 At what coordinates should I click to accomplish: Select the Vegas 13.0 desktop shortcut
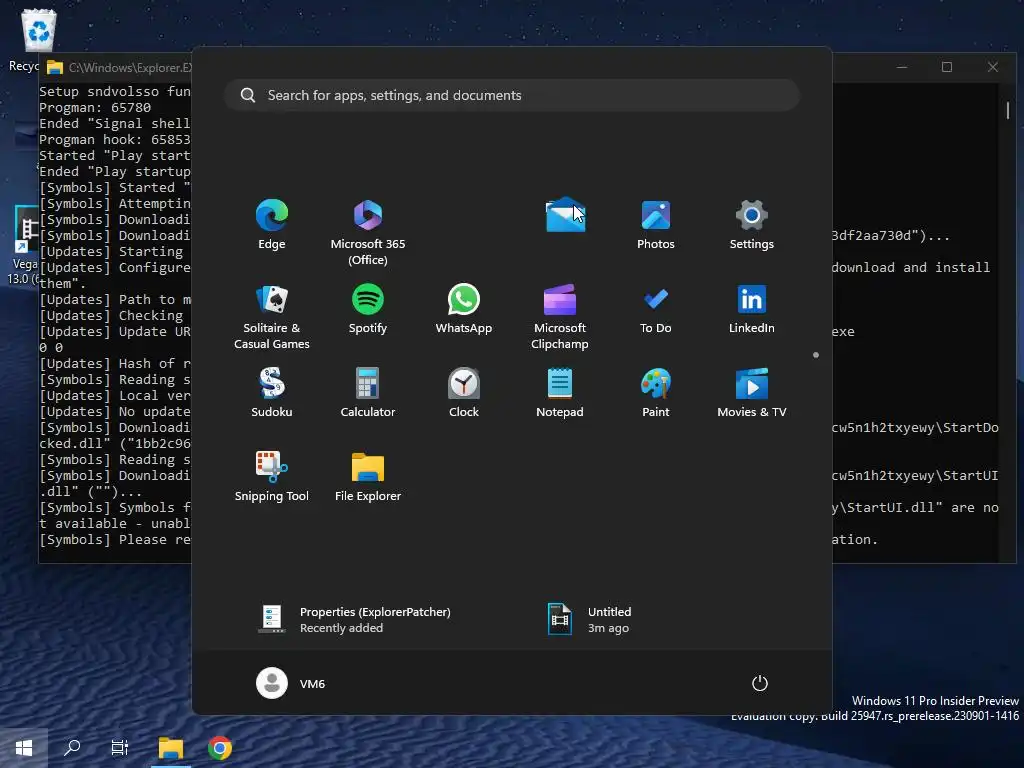(x=24, y=245)
